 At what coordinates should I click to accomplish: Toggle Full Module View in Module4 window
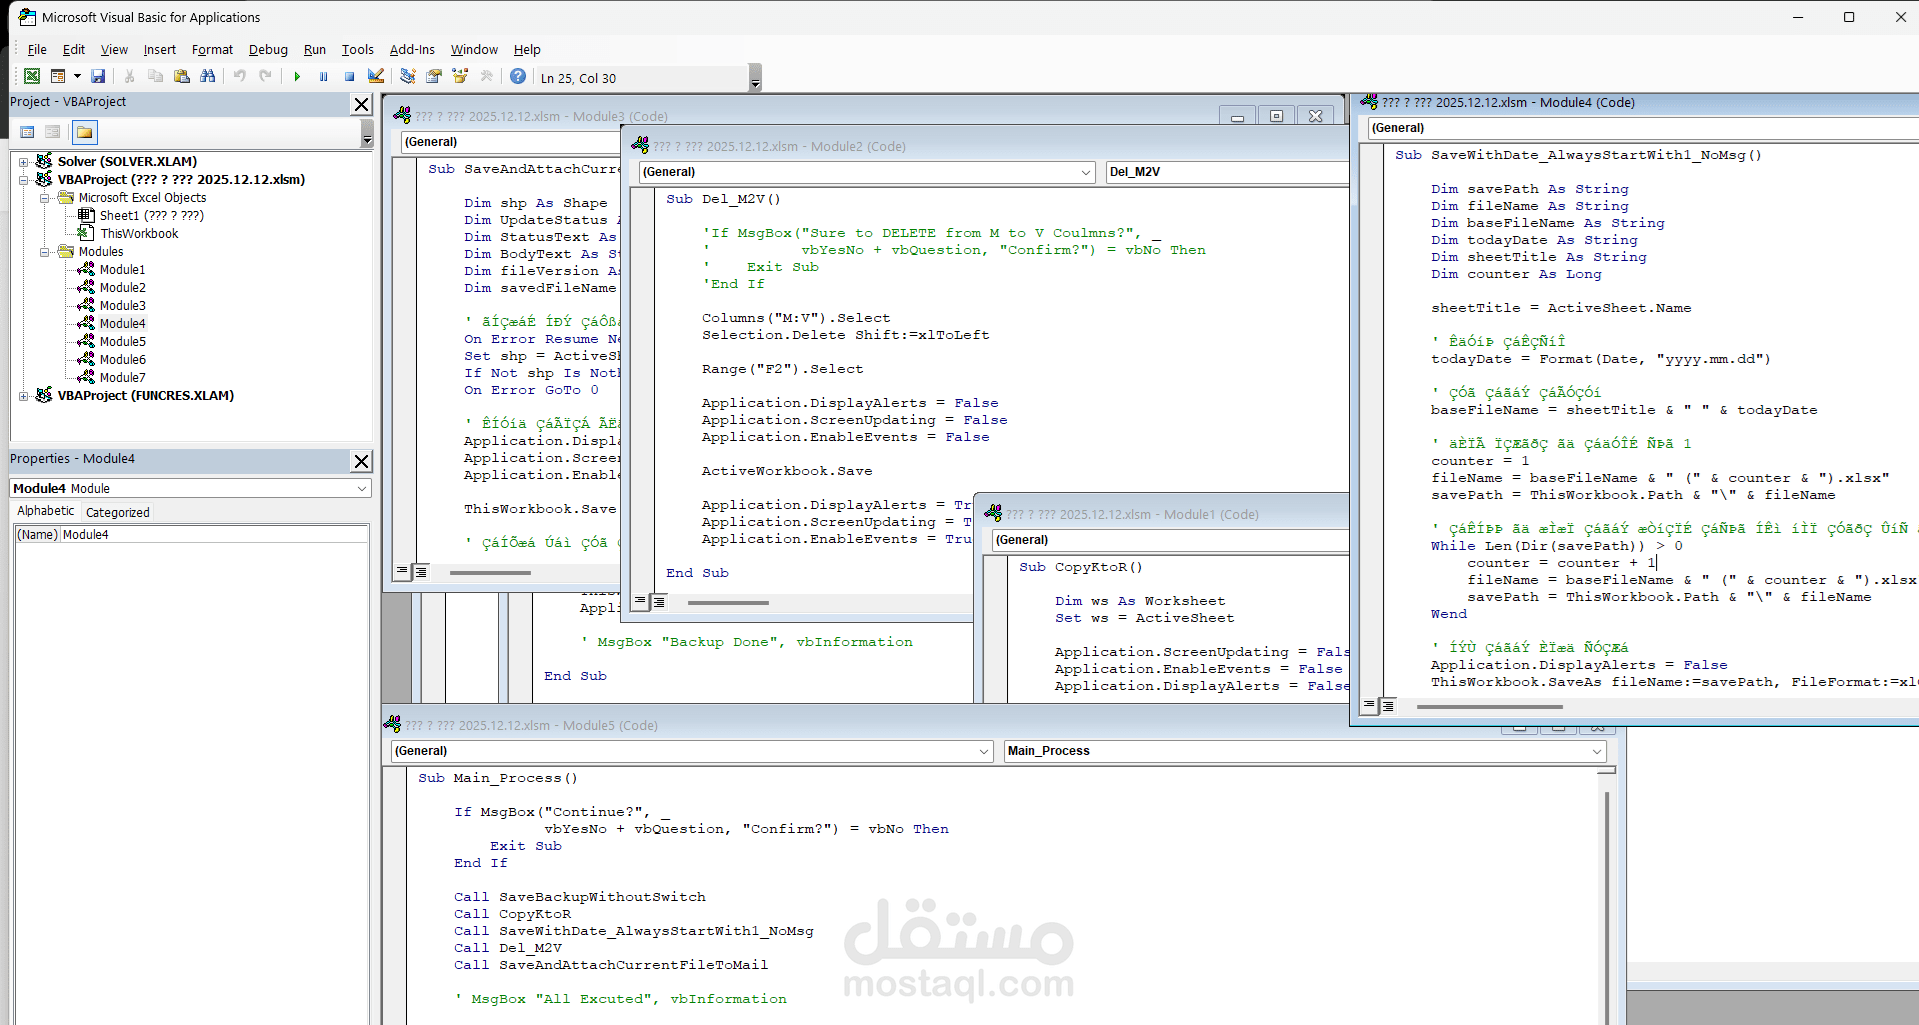1388,705
